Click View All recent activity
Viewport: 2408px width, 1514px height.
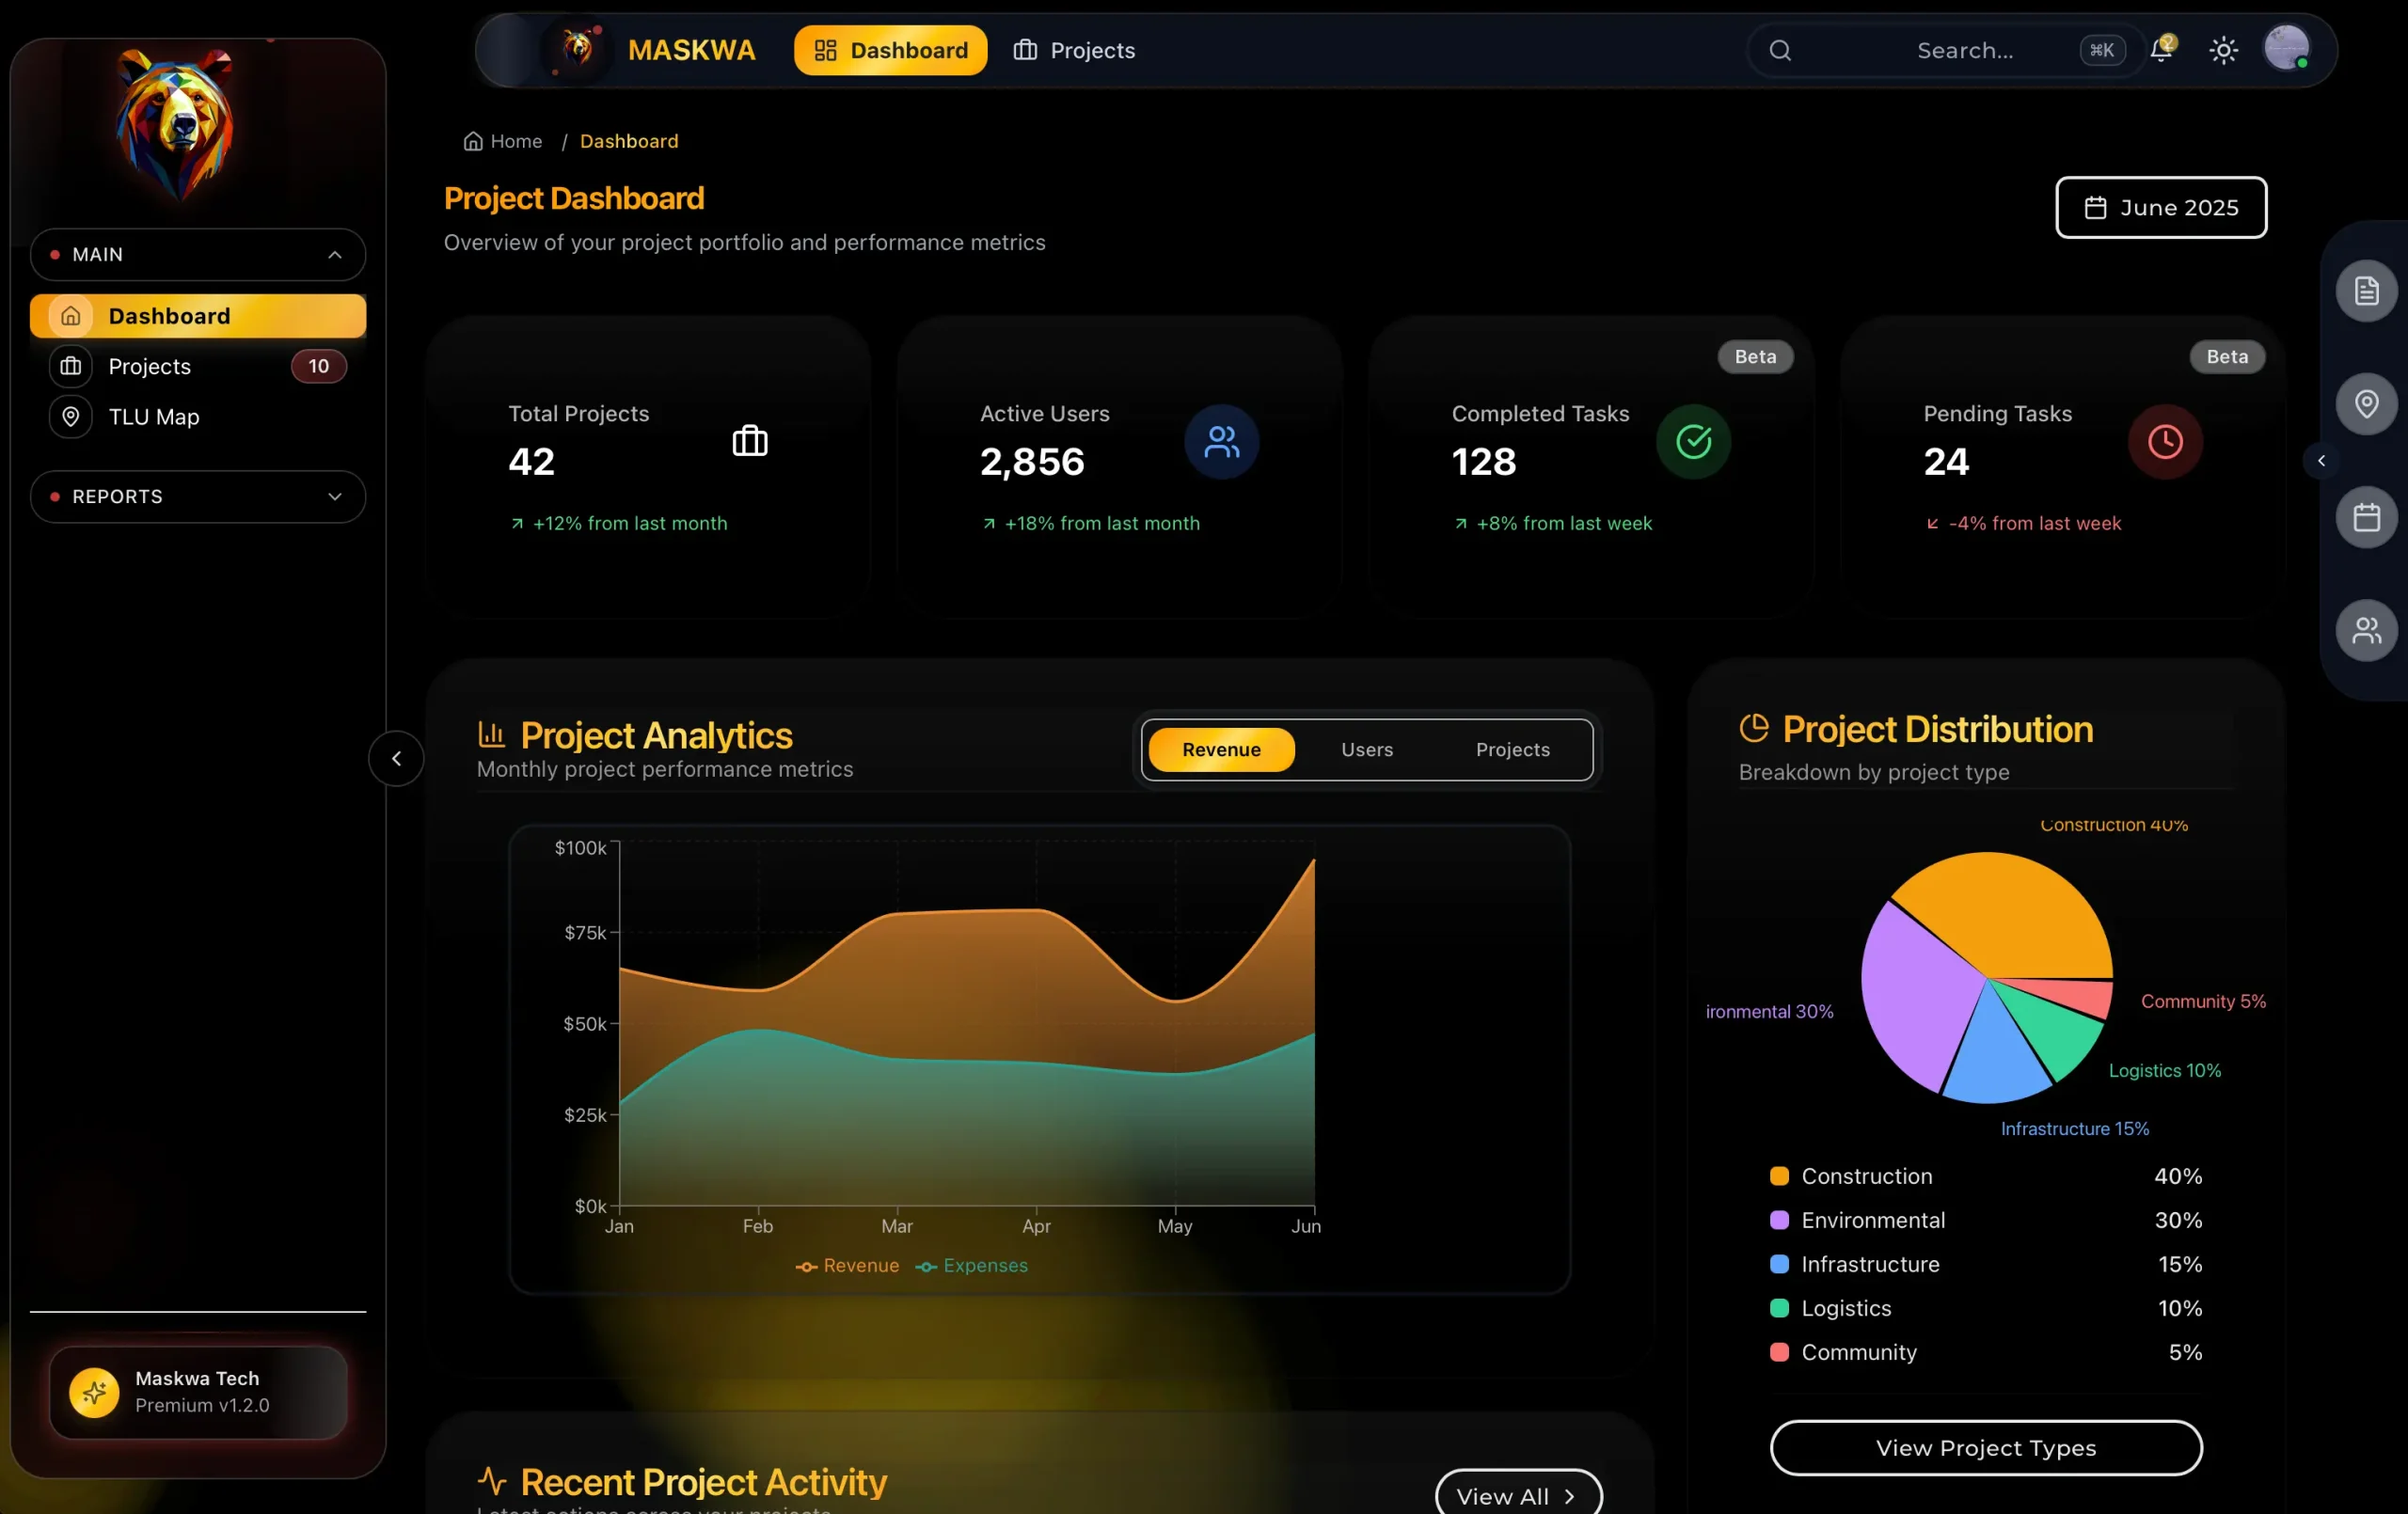click(1518, 1494)
